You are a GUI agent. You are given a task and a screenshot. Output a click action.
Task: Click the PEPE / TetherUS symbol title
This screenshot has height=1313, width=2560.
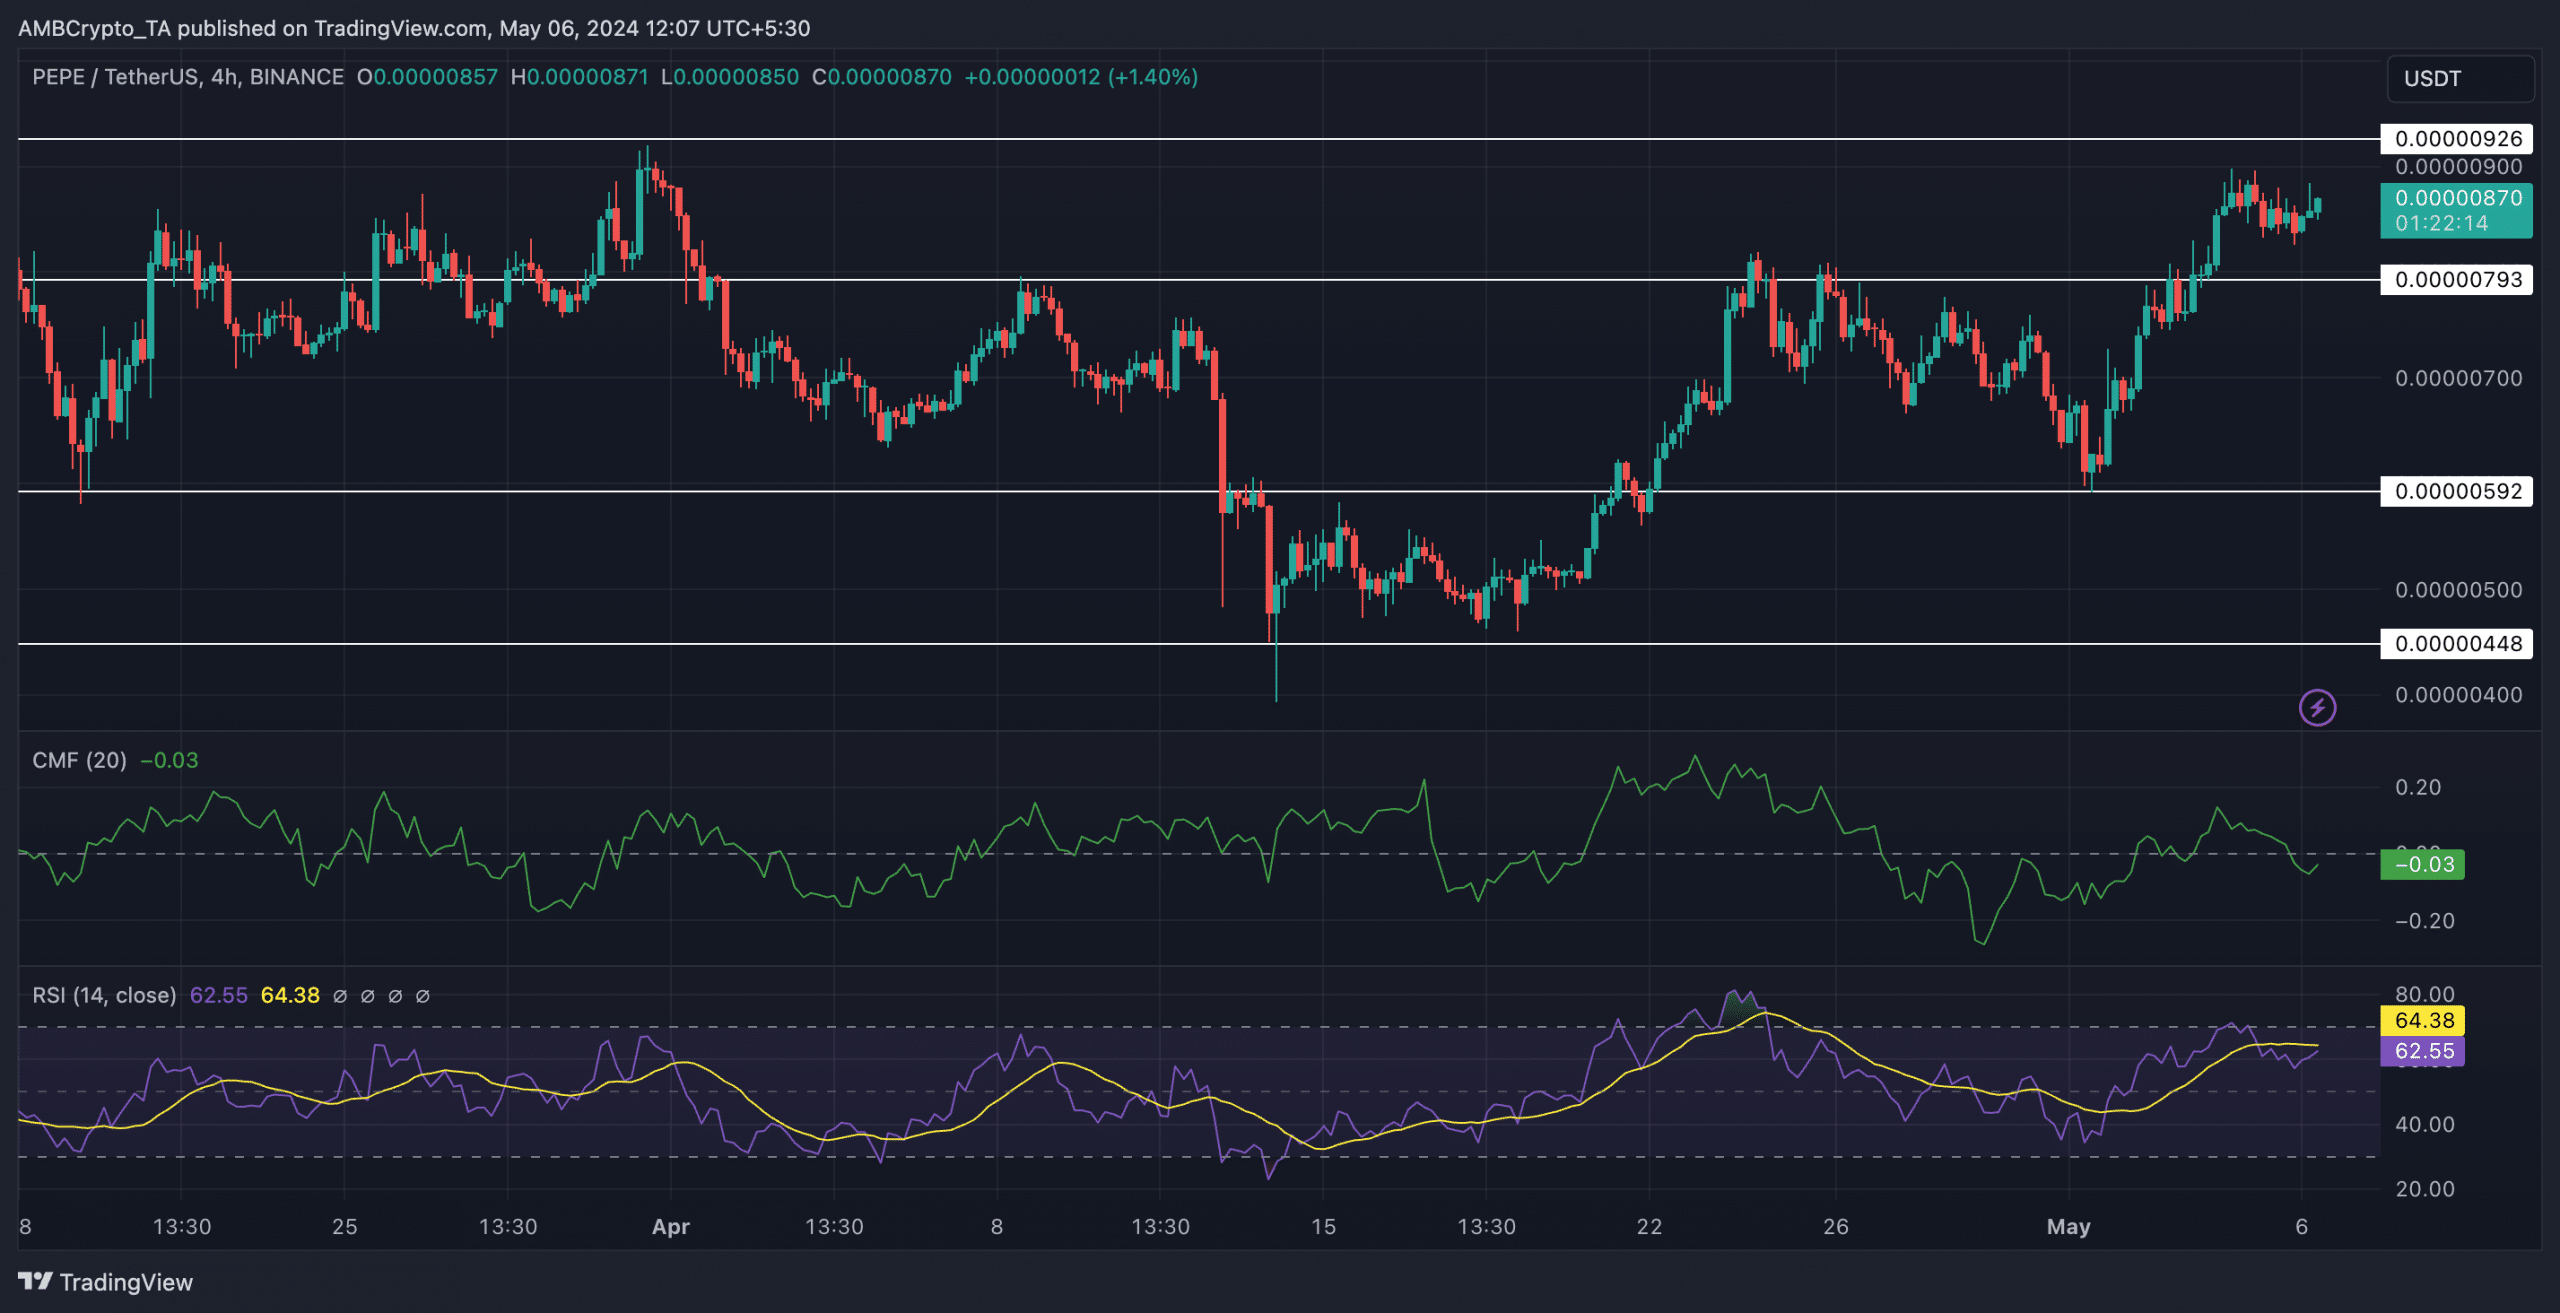tap(188, 77)
